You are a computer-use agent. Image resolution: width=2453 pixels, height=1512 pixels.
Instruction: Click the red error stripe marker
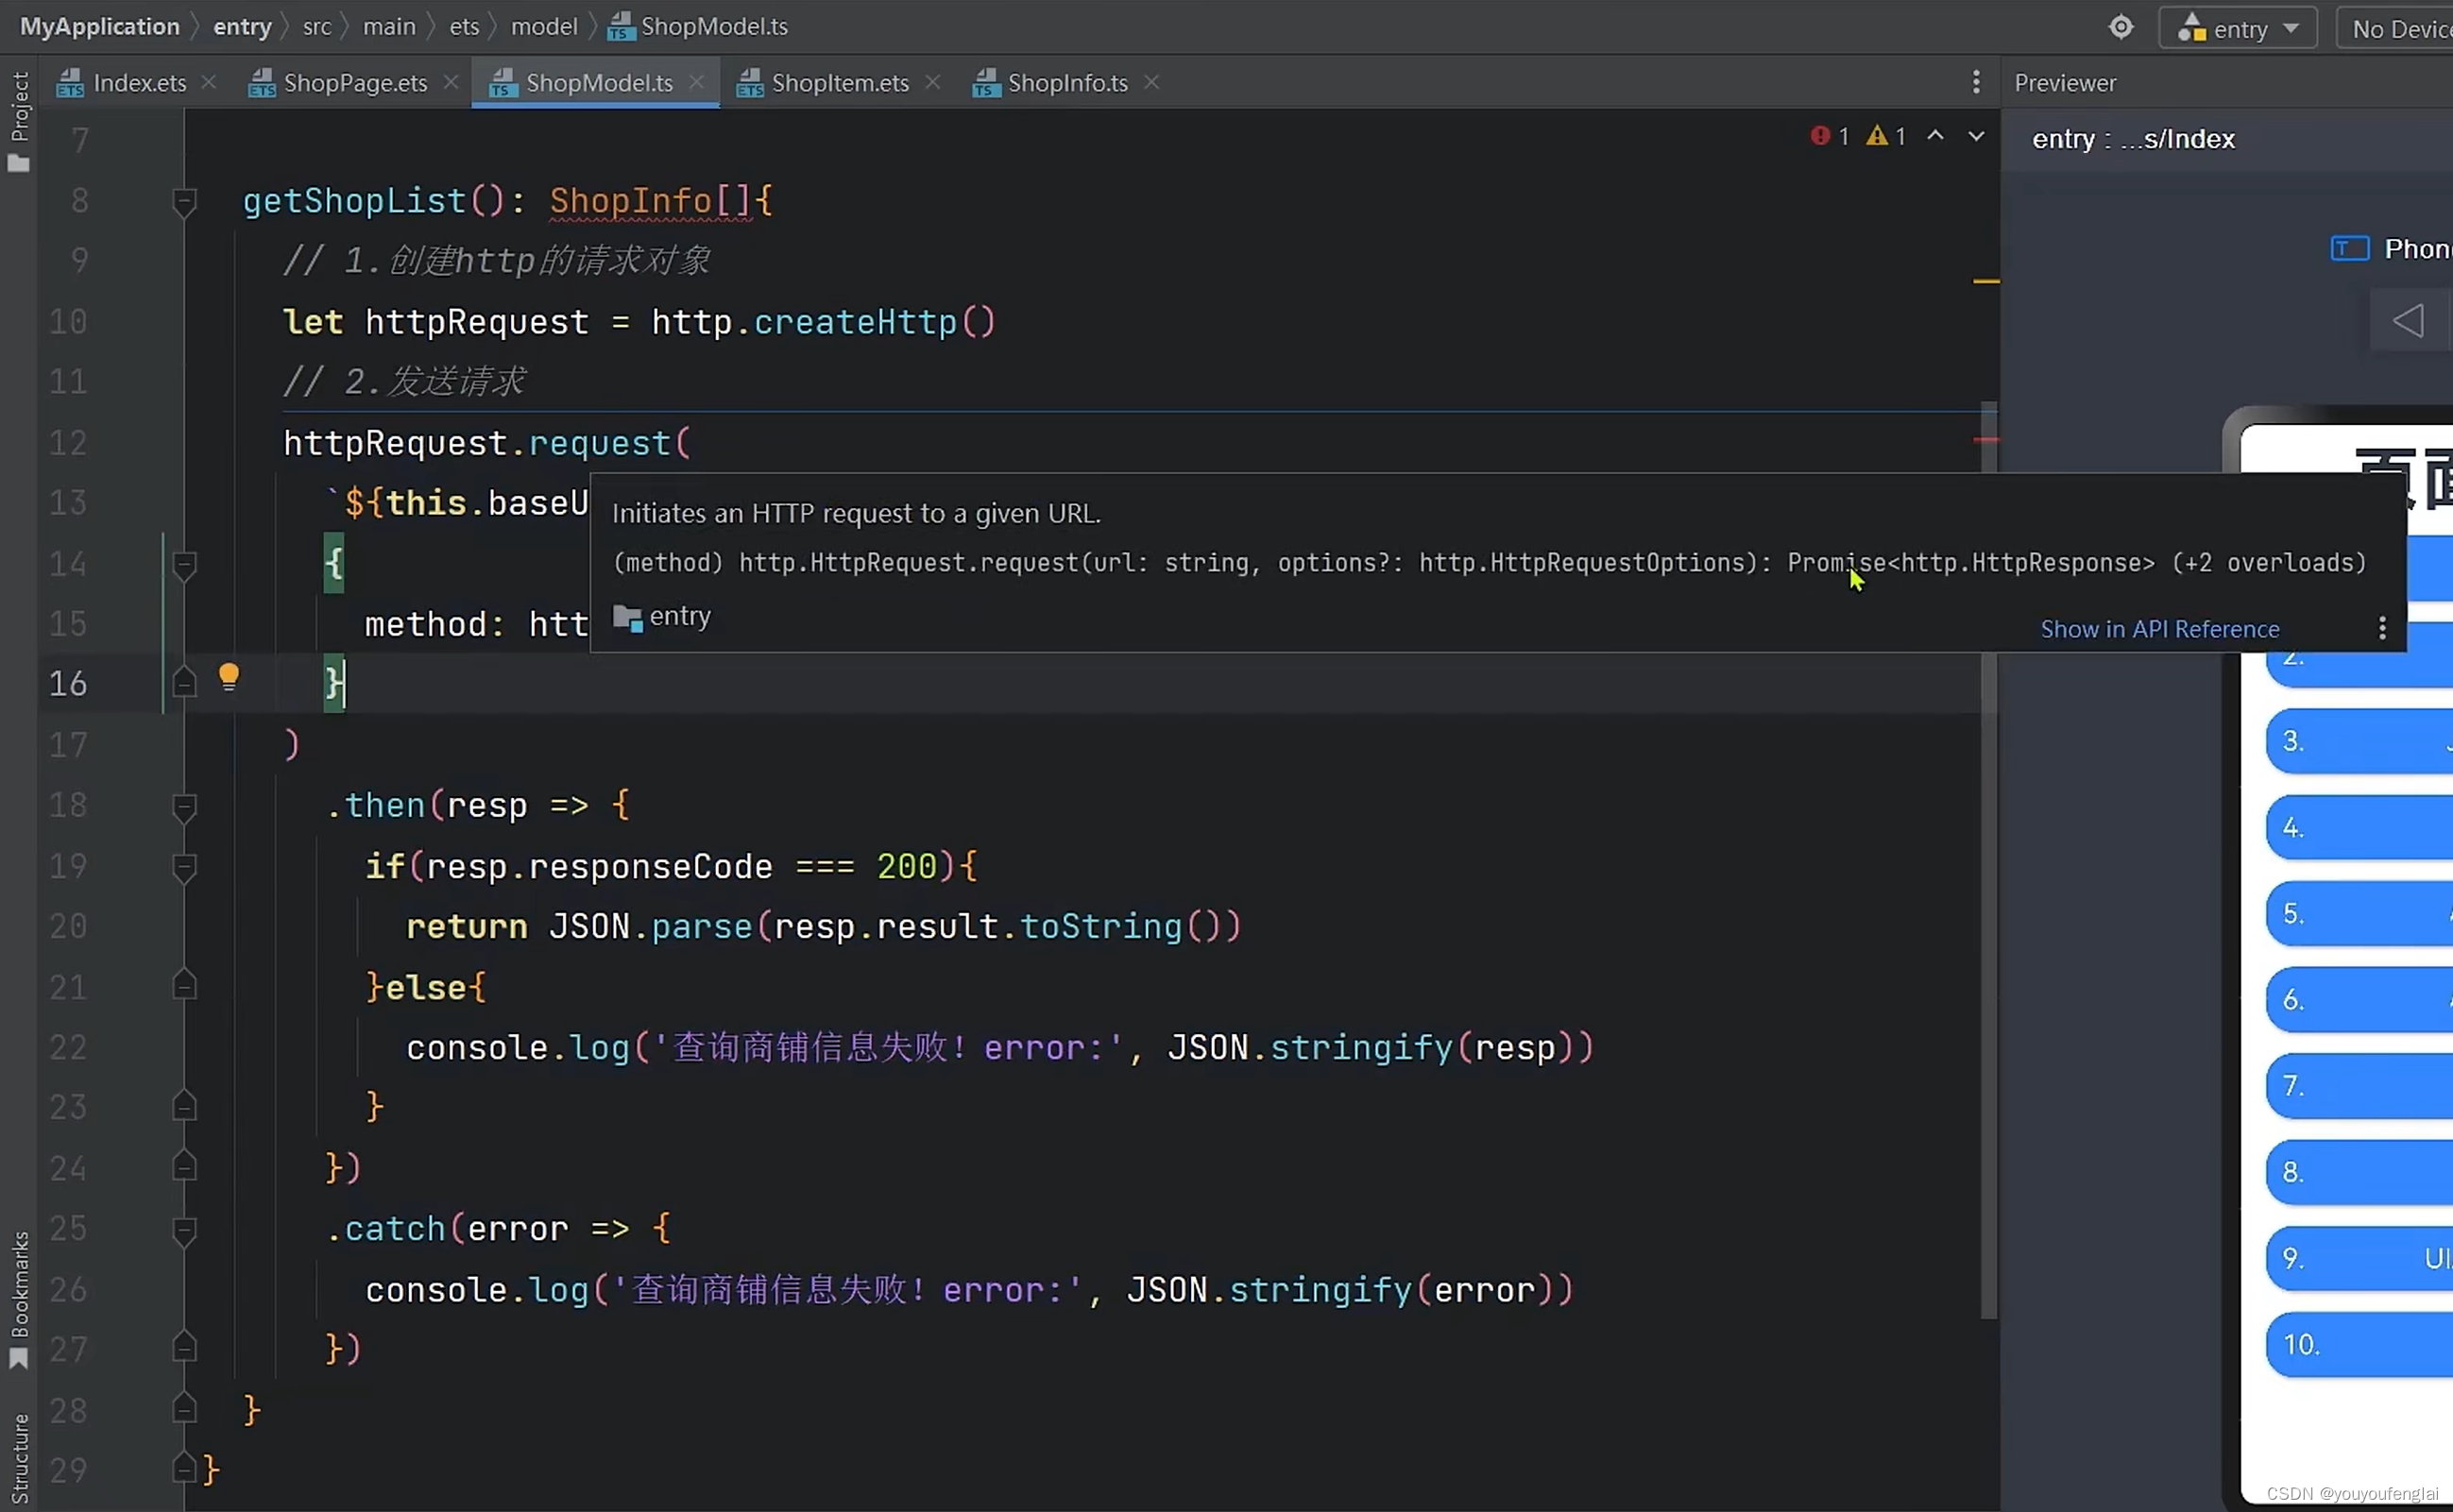(x=1986, y=439)
